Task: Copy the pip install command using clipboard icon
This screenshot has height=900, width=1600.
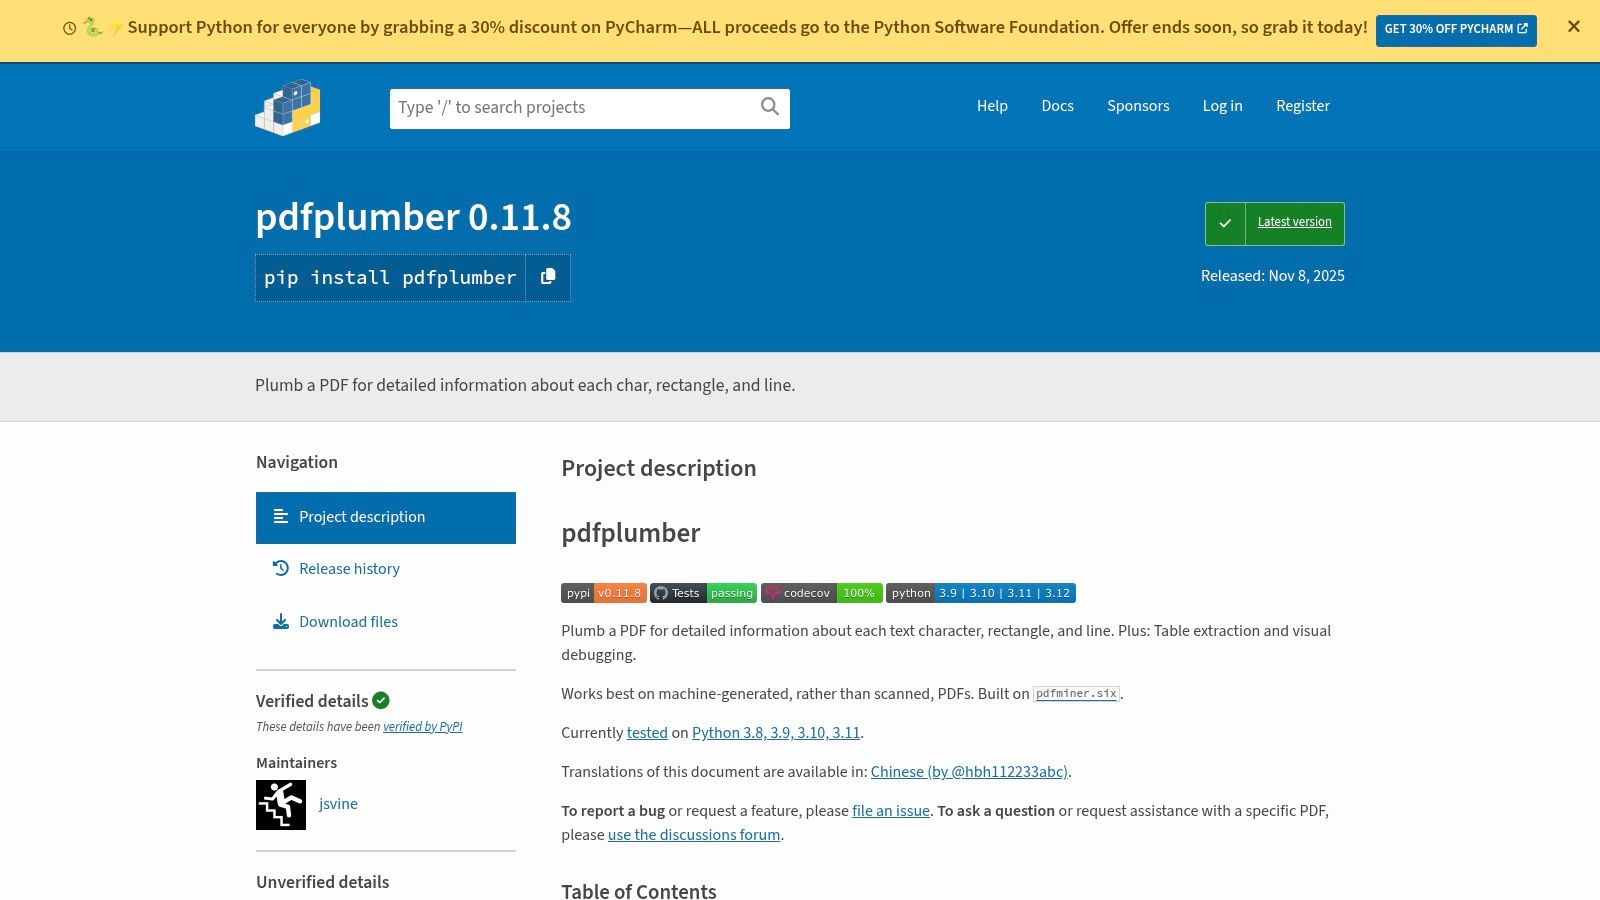Action: tap(547, 277)
